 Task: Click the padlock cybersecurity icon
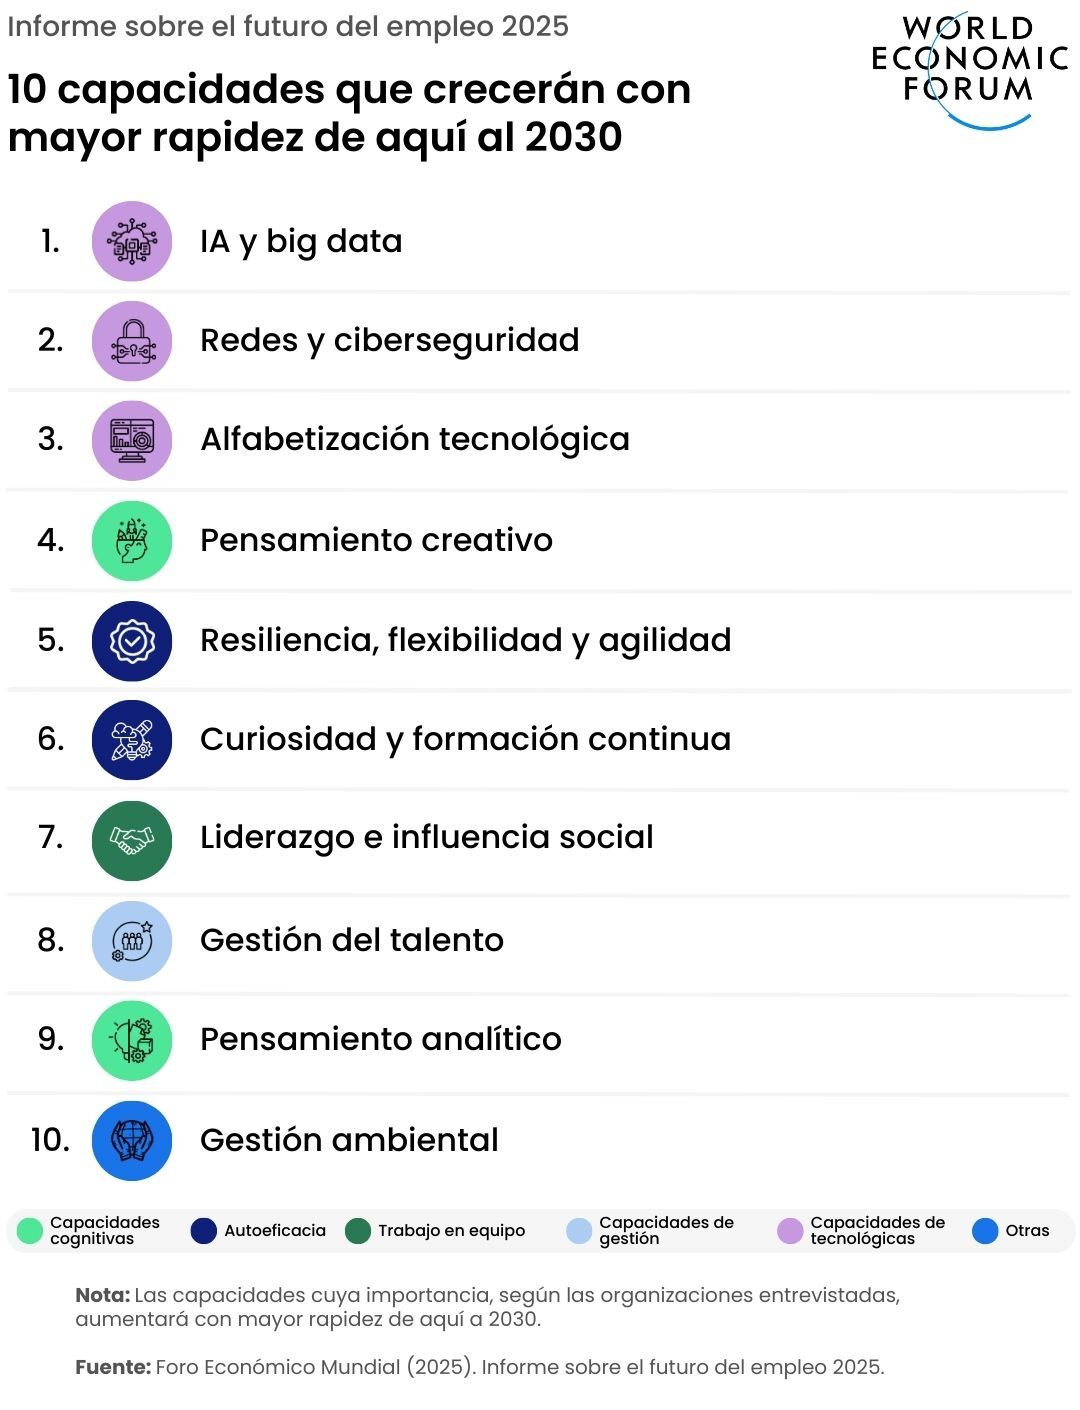132,341
